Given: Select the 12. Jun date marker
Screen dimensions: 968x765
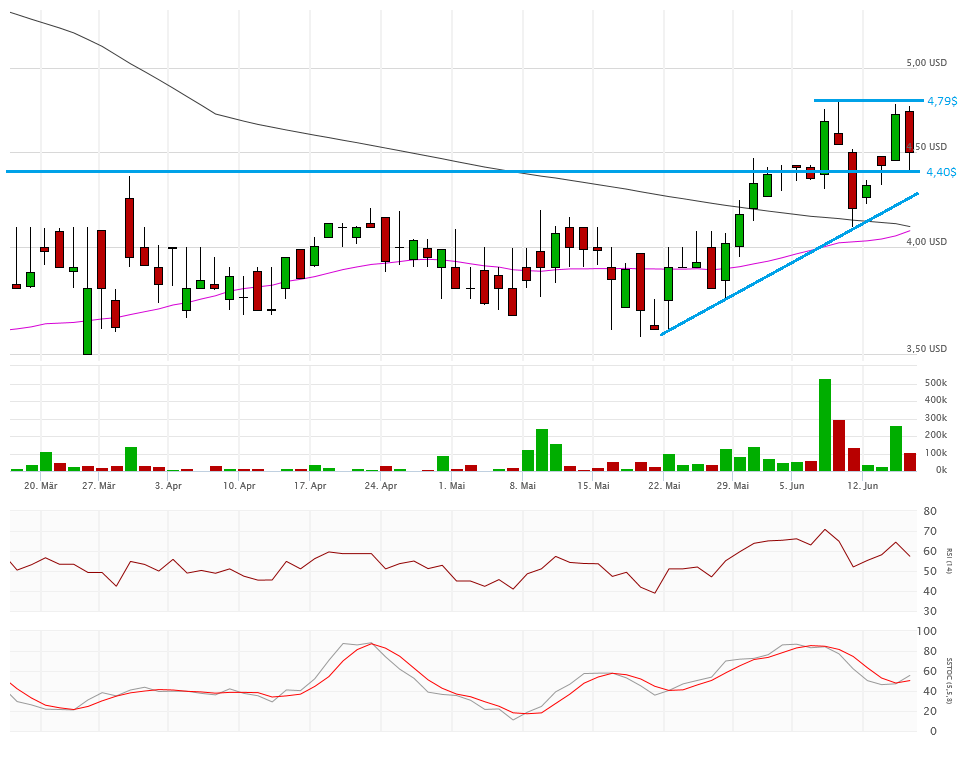Looking at the screenshot, I should (x=862, y=486).
